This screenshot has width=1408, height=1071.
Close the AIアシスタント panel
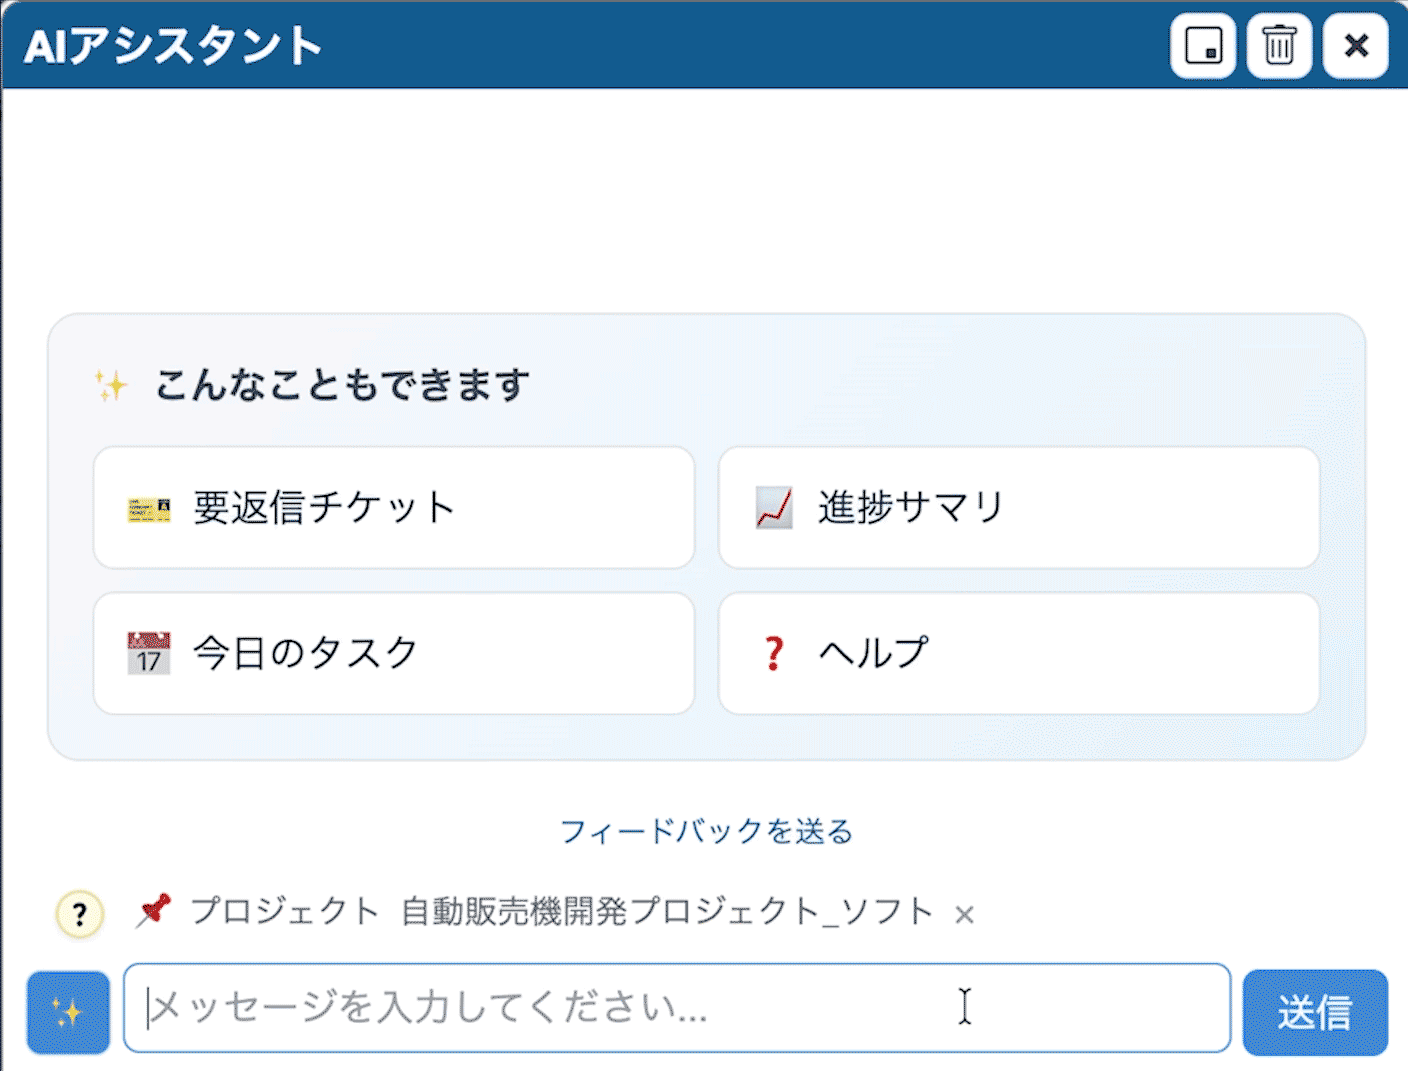coord(1355,46)
